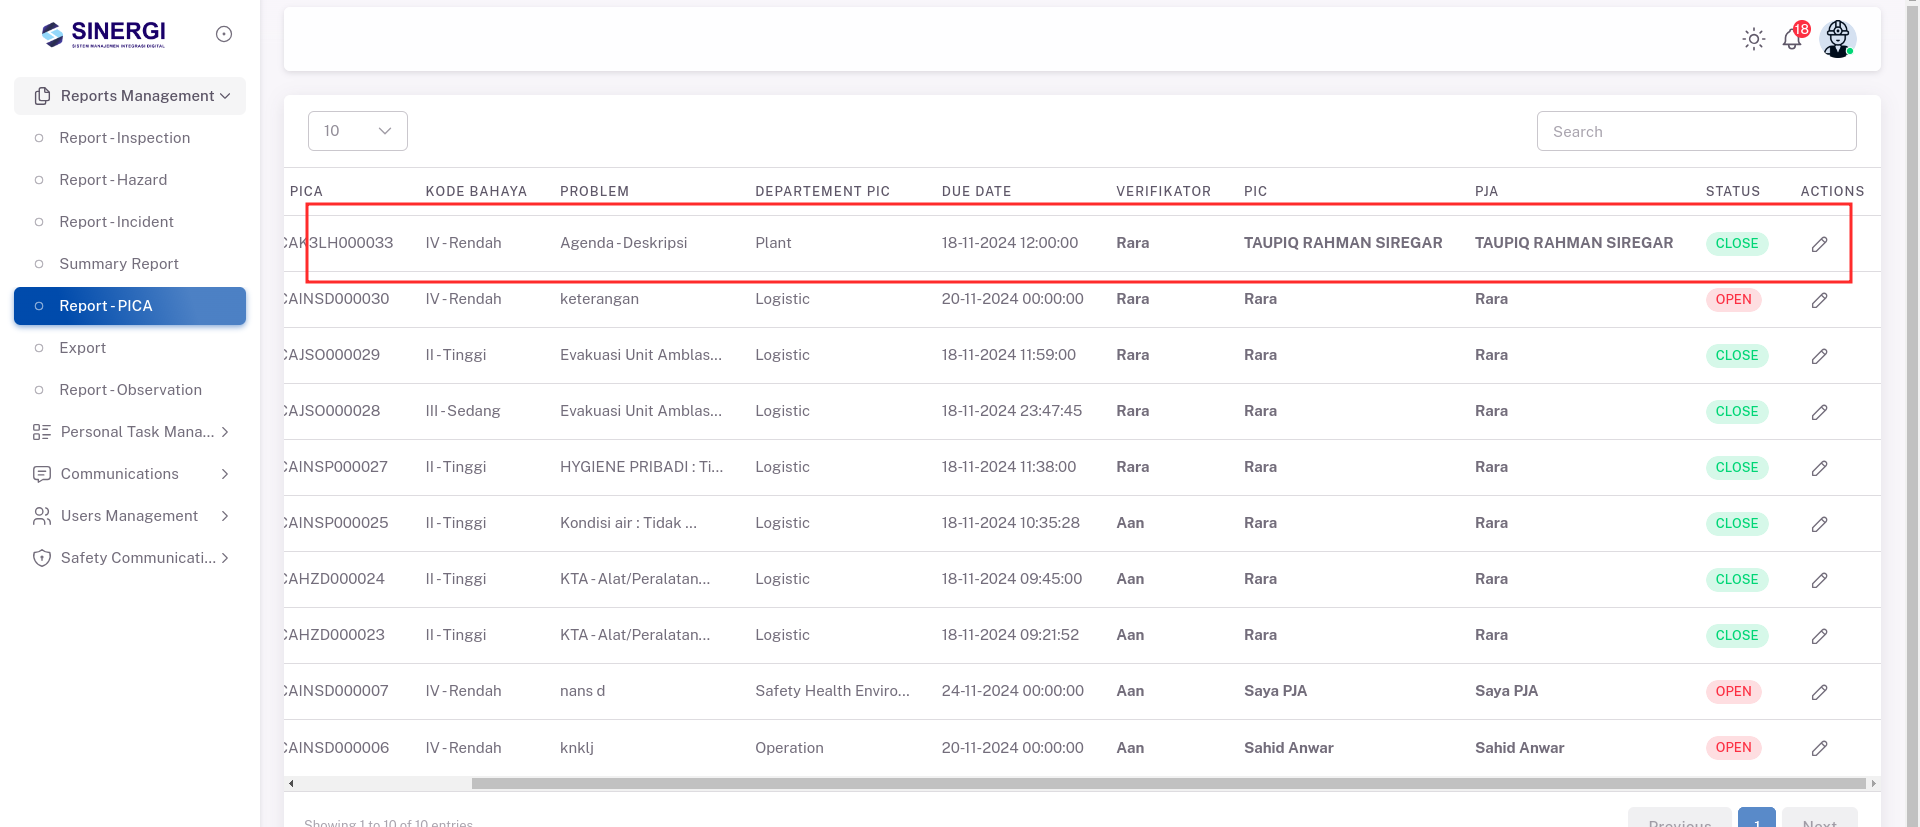Click the Safety Communication shield icon
Image resolution: width=1920 pixels, height=827 pixels.
coord(42,558)
